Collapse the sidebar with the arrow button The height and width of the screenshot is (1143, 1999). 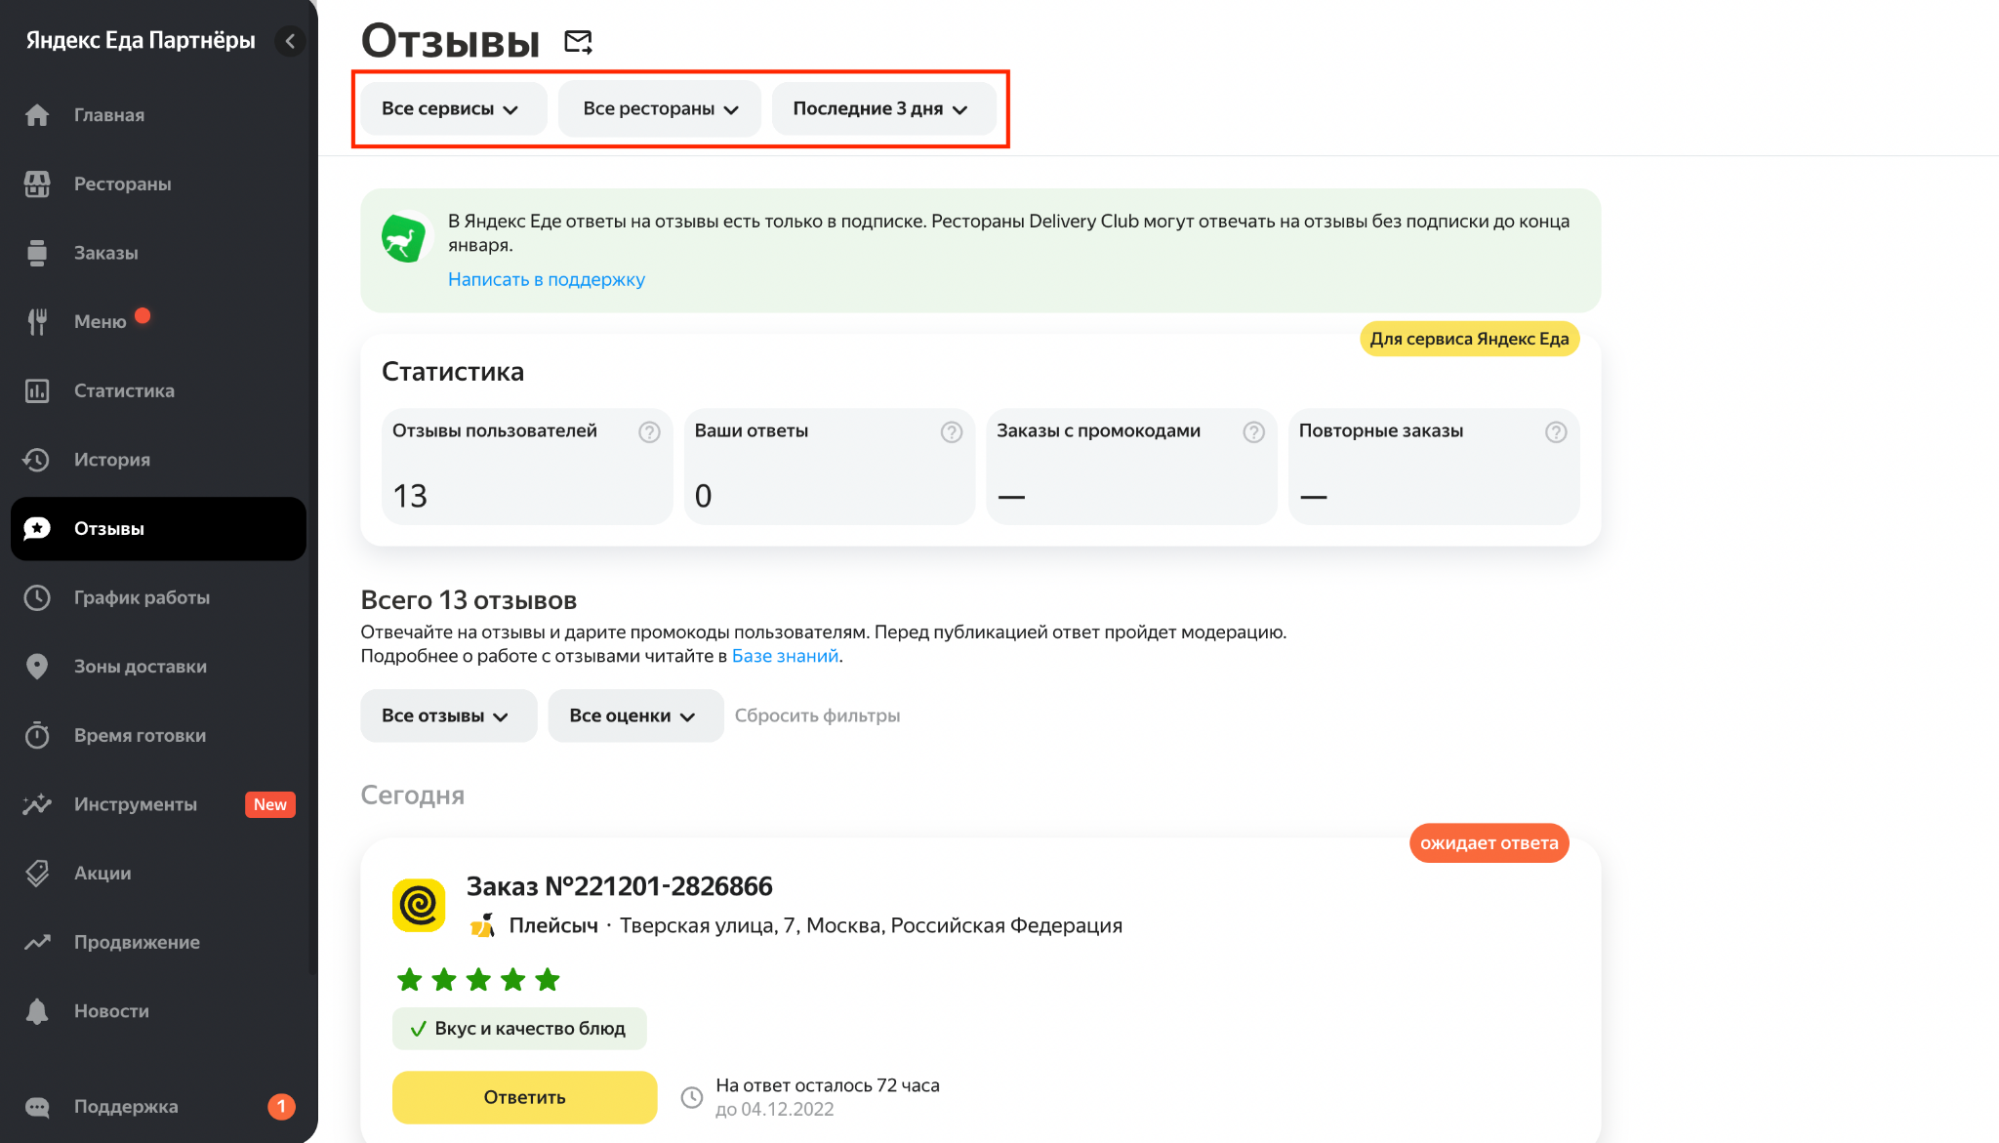coord(290,41)
